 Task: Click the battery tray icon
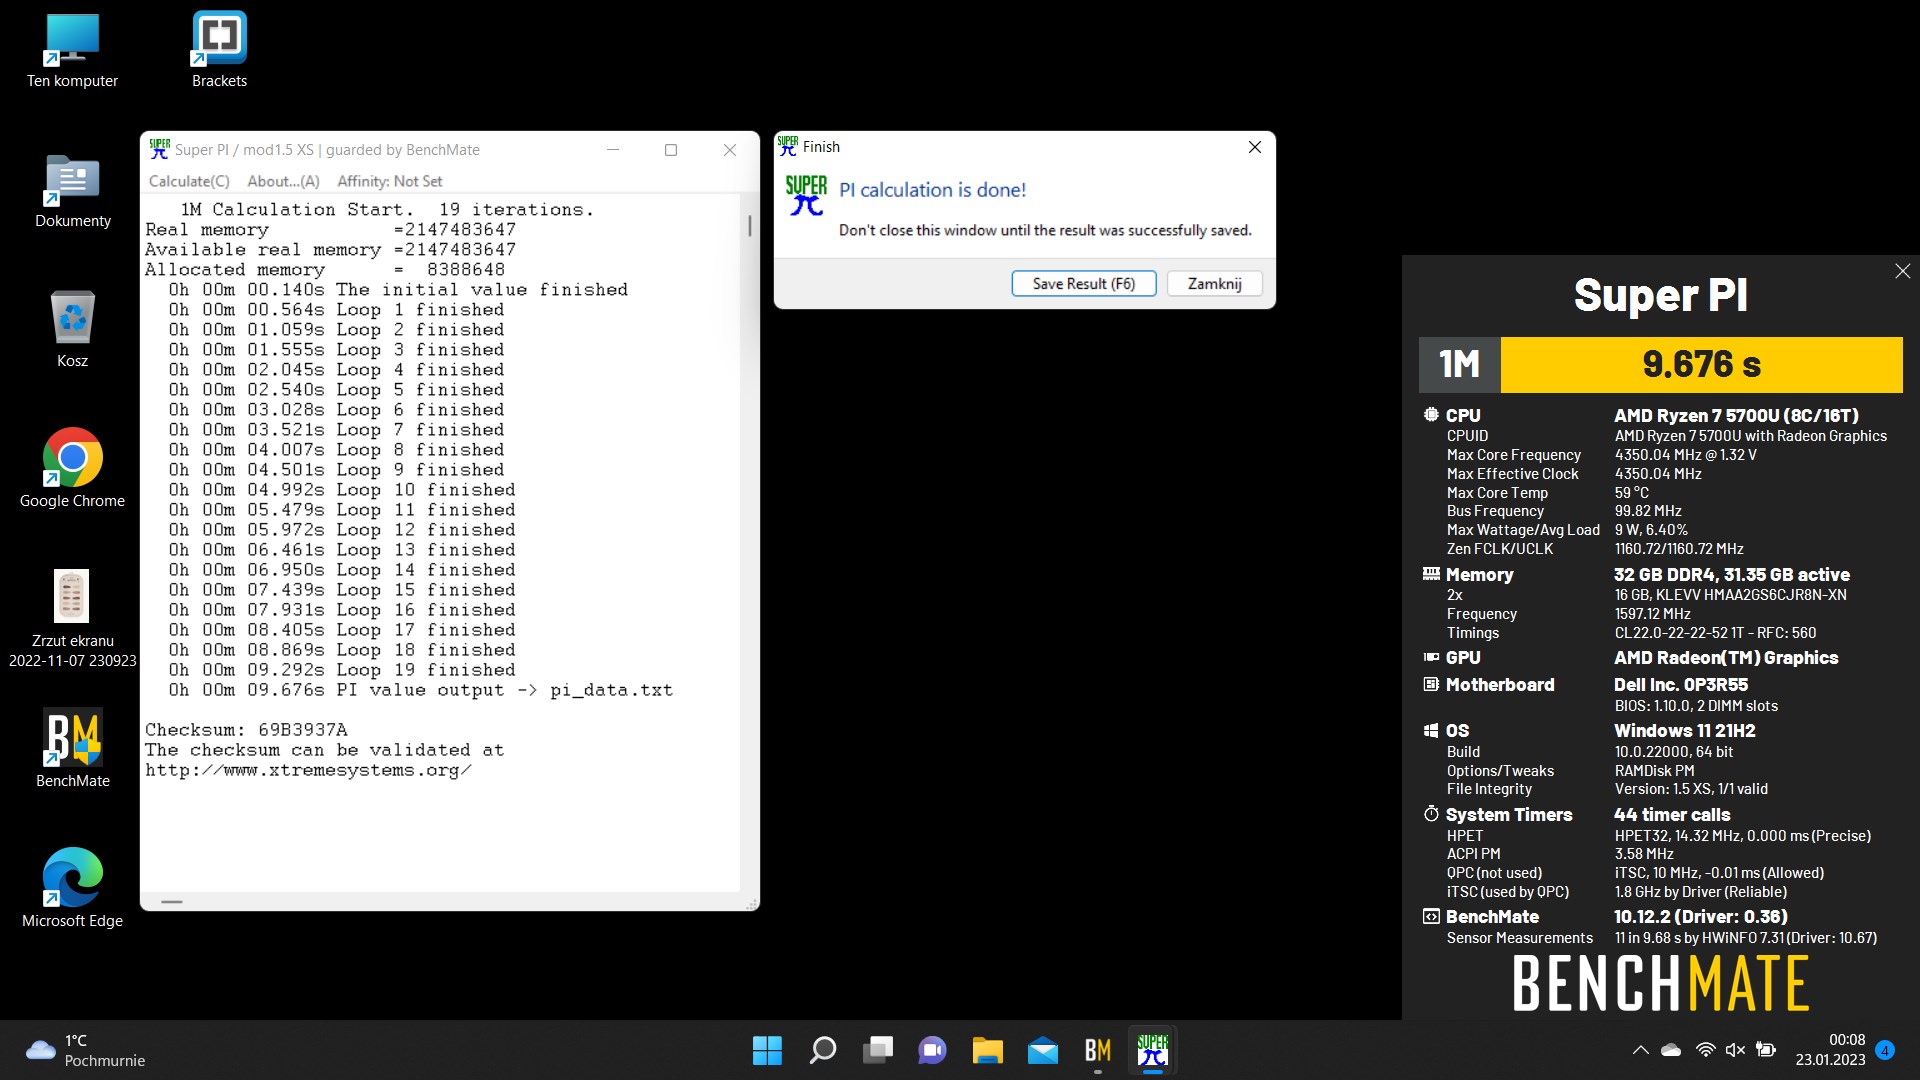click(x=1766, y=1050)
